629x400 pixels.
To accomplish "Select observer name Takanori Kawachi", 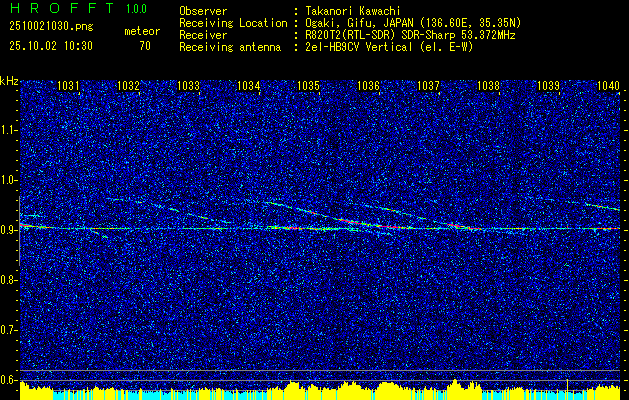I will point(353,11).
